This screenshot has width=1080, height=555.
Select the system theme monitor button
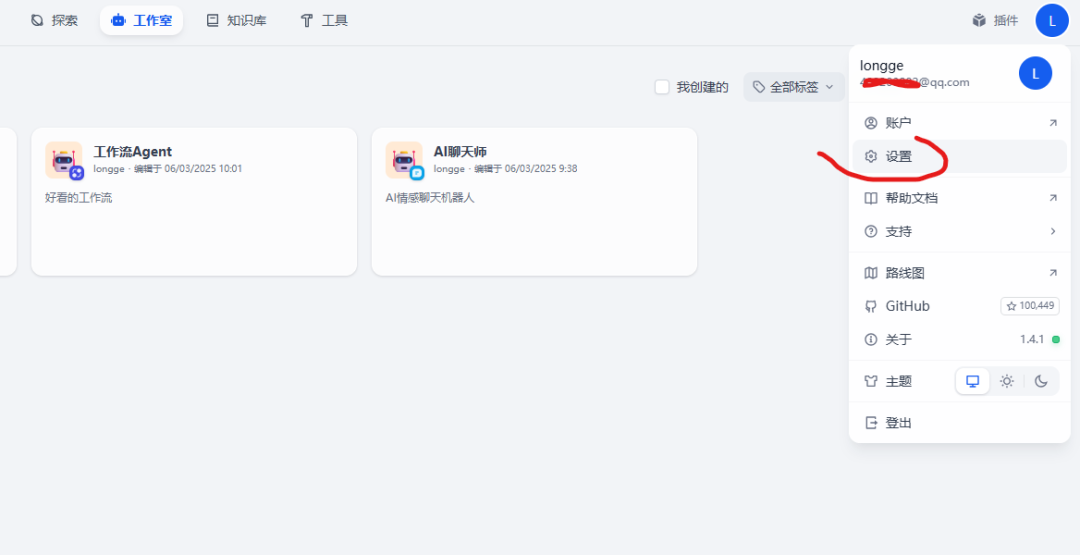pyautogui.click(x=973, y=381)
